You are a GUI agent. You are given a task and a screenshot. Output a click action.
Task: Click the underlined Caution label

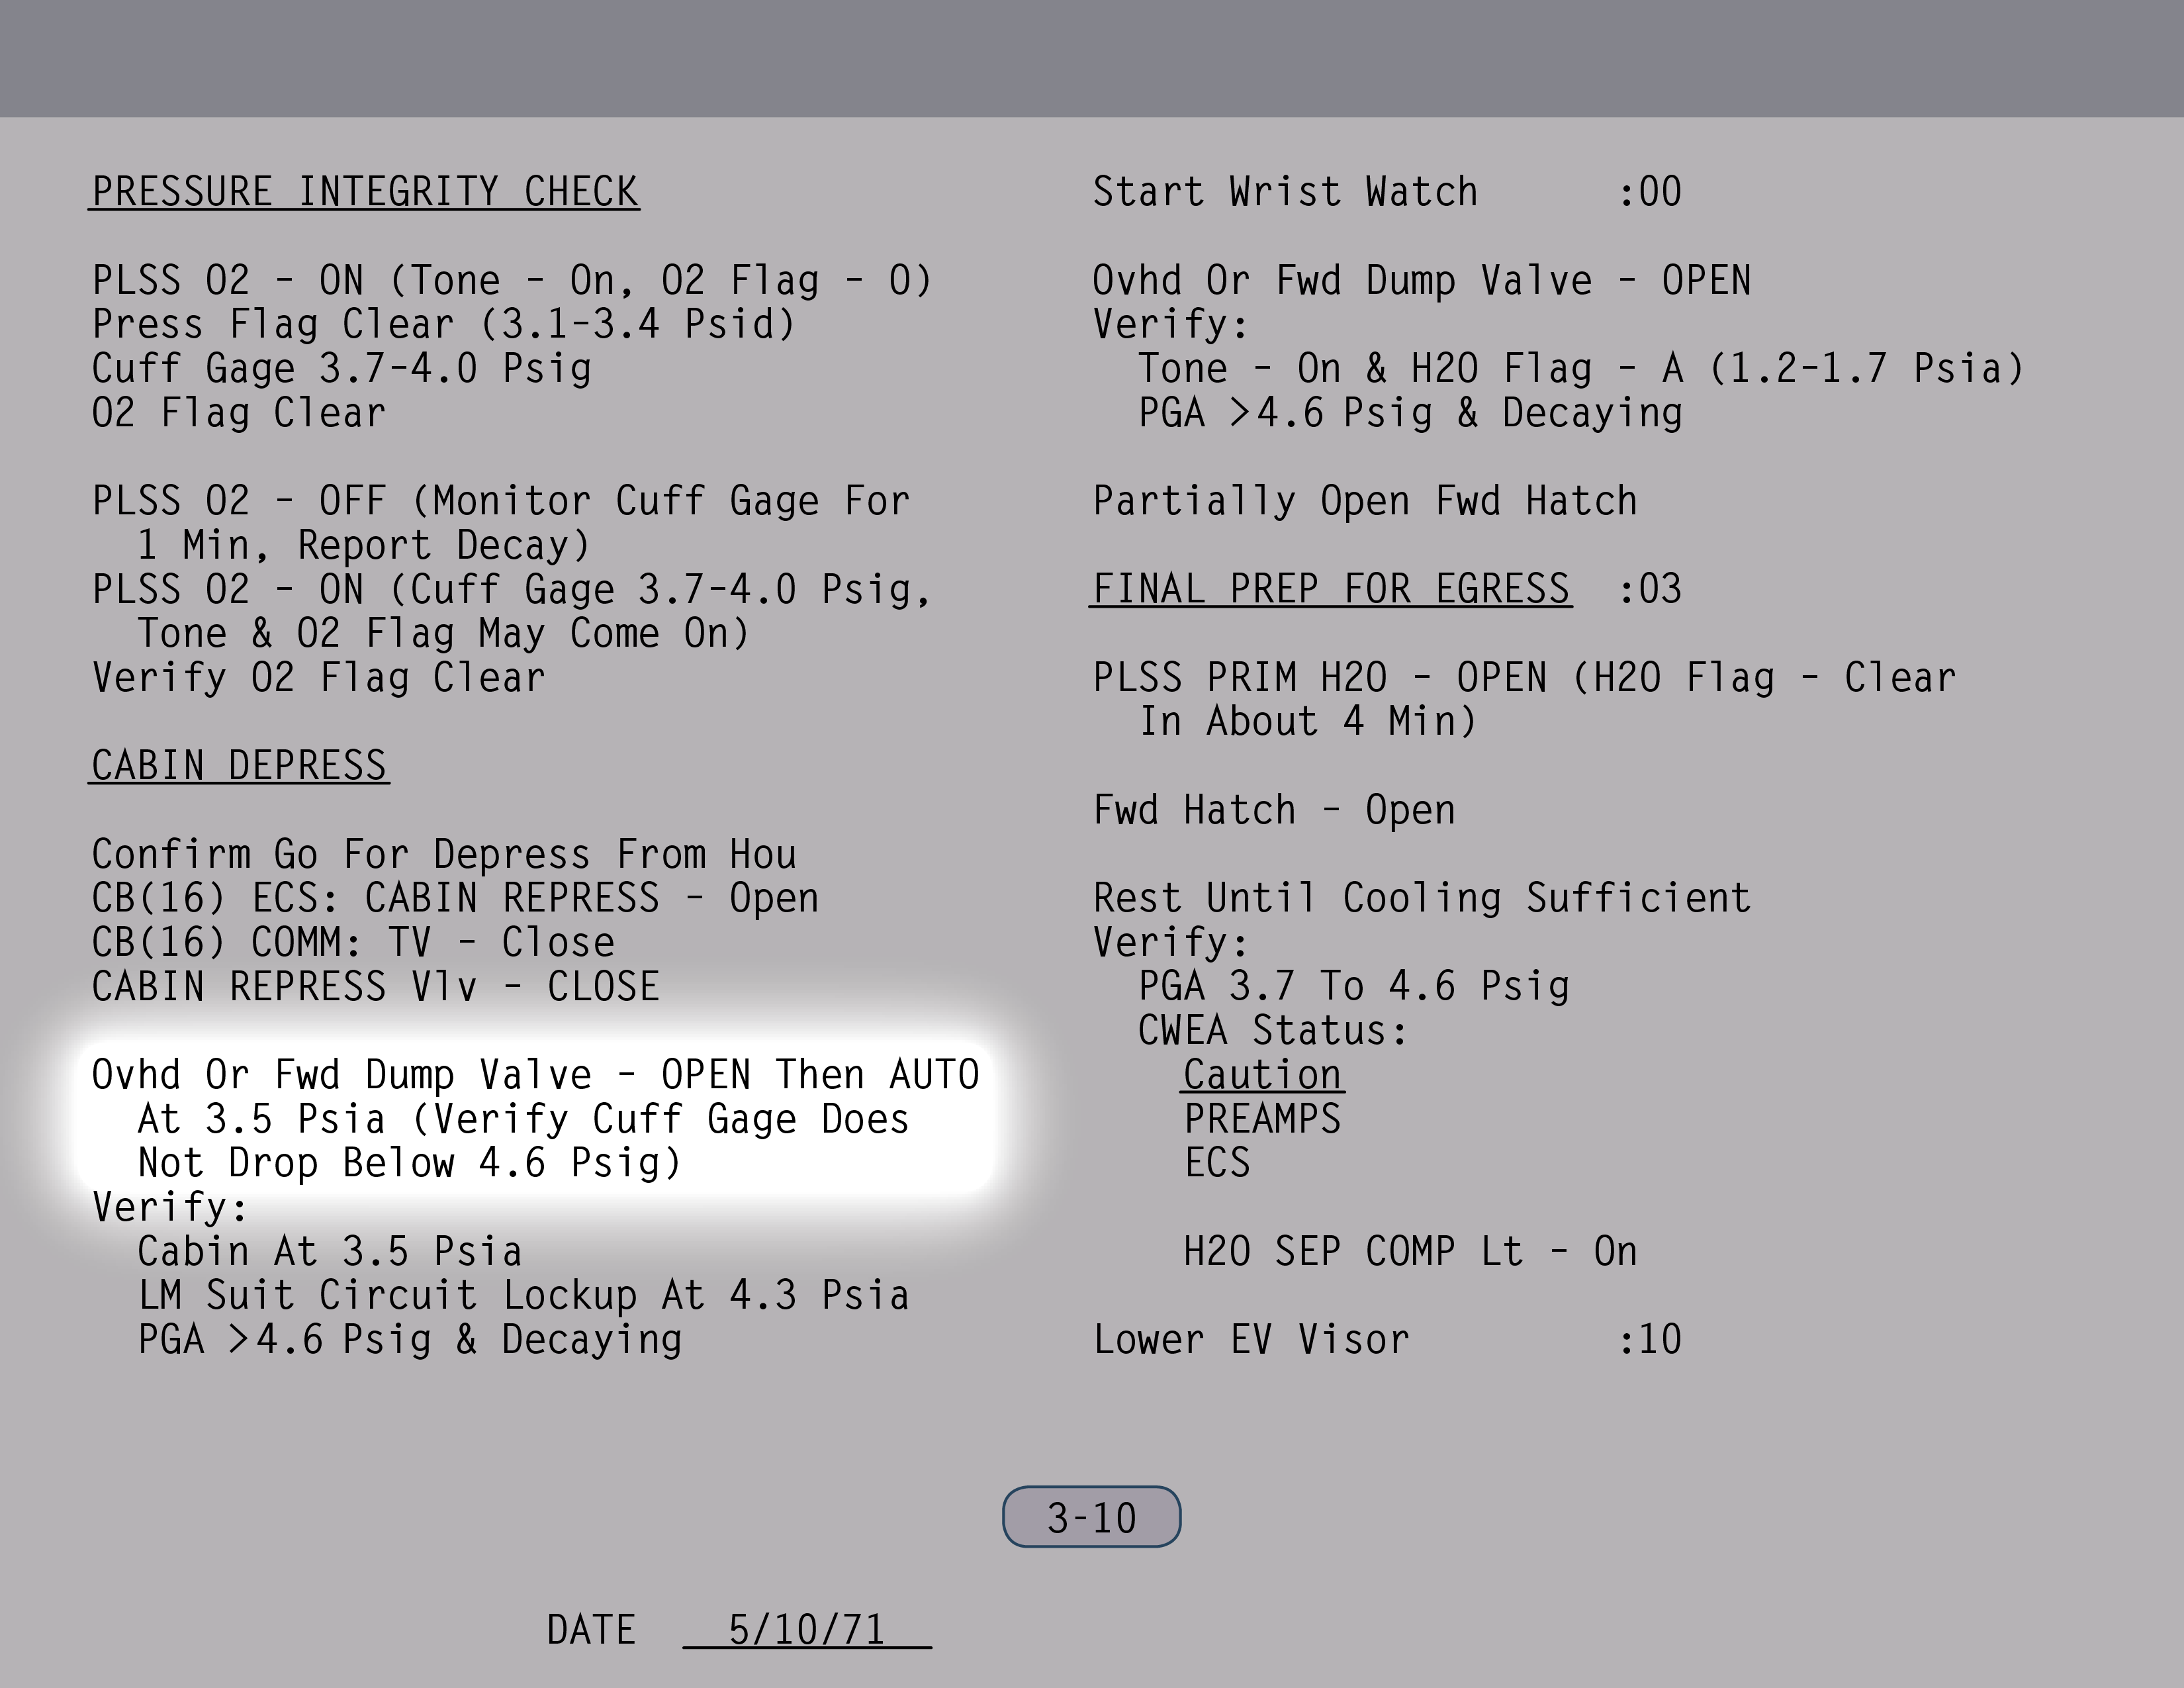pyautogui.click(x=1262, y=1075)
